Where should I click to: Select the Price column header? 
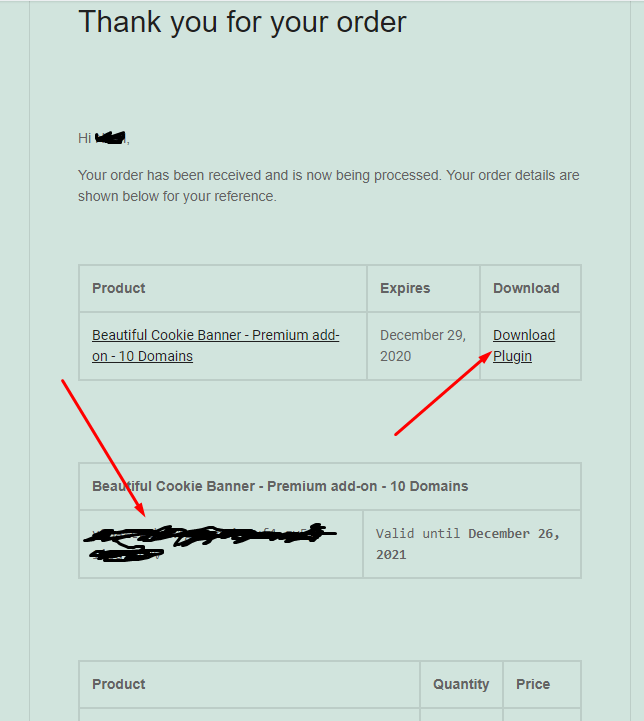pos(533,684)
